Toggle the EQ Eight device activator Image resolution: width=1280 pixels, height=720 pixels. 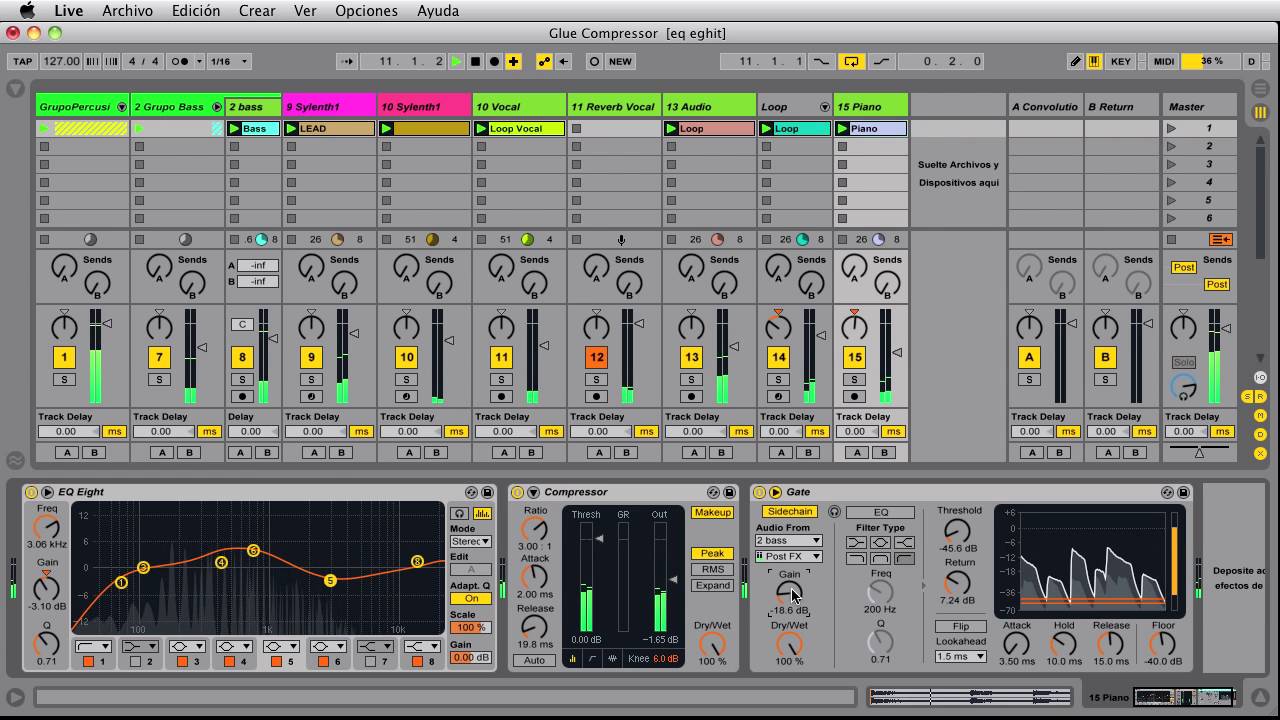point(31,492)
